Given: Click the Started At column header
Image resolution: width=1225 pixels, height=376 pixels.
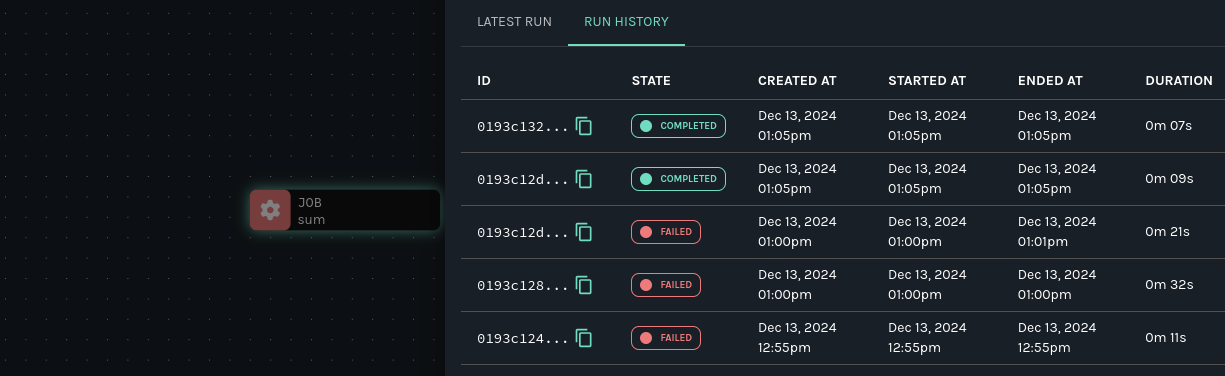Looking at the screenshot, I should (926, 81).
